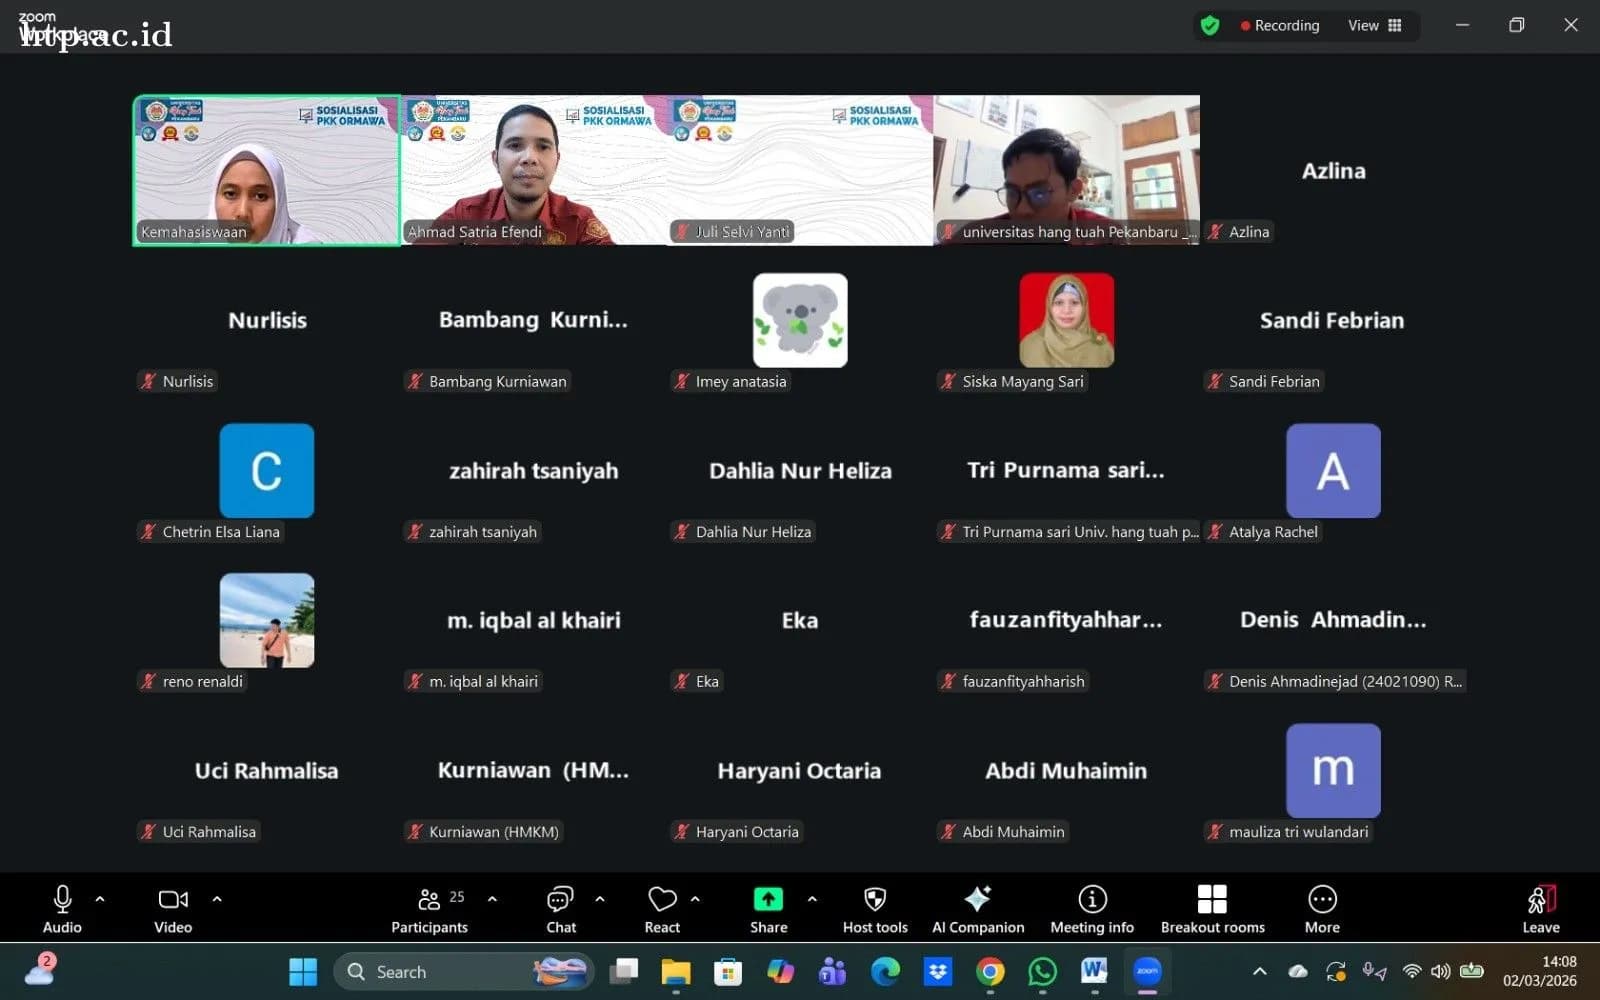Show Meeting info
Viewport: 1600px width, 1000px height.
1092,910
